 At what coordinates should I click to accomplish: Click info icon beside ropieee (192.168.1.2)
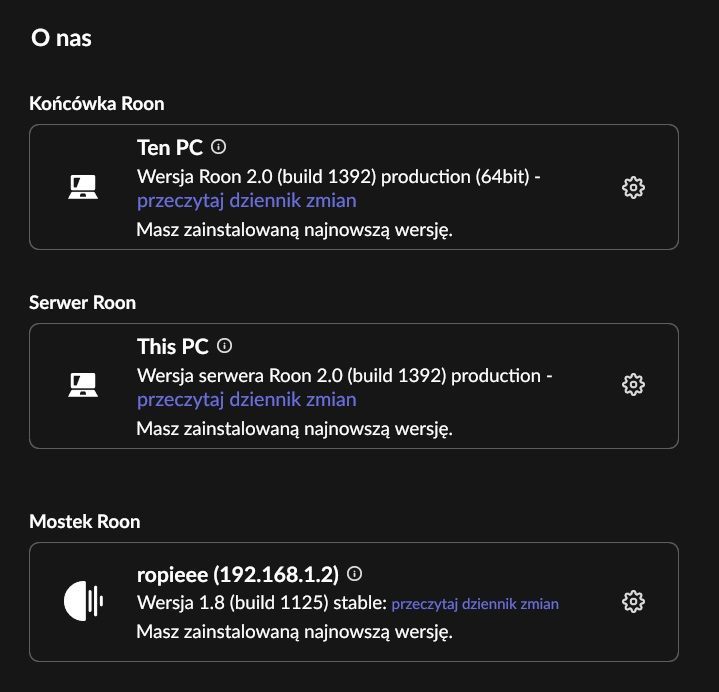[x=354, y=573]
